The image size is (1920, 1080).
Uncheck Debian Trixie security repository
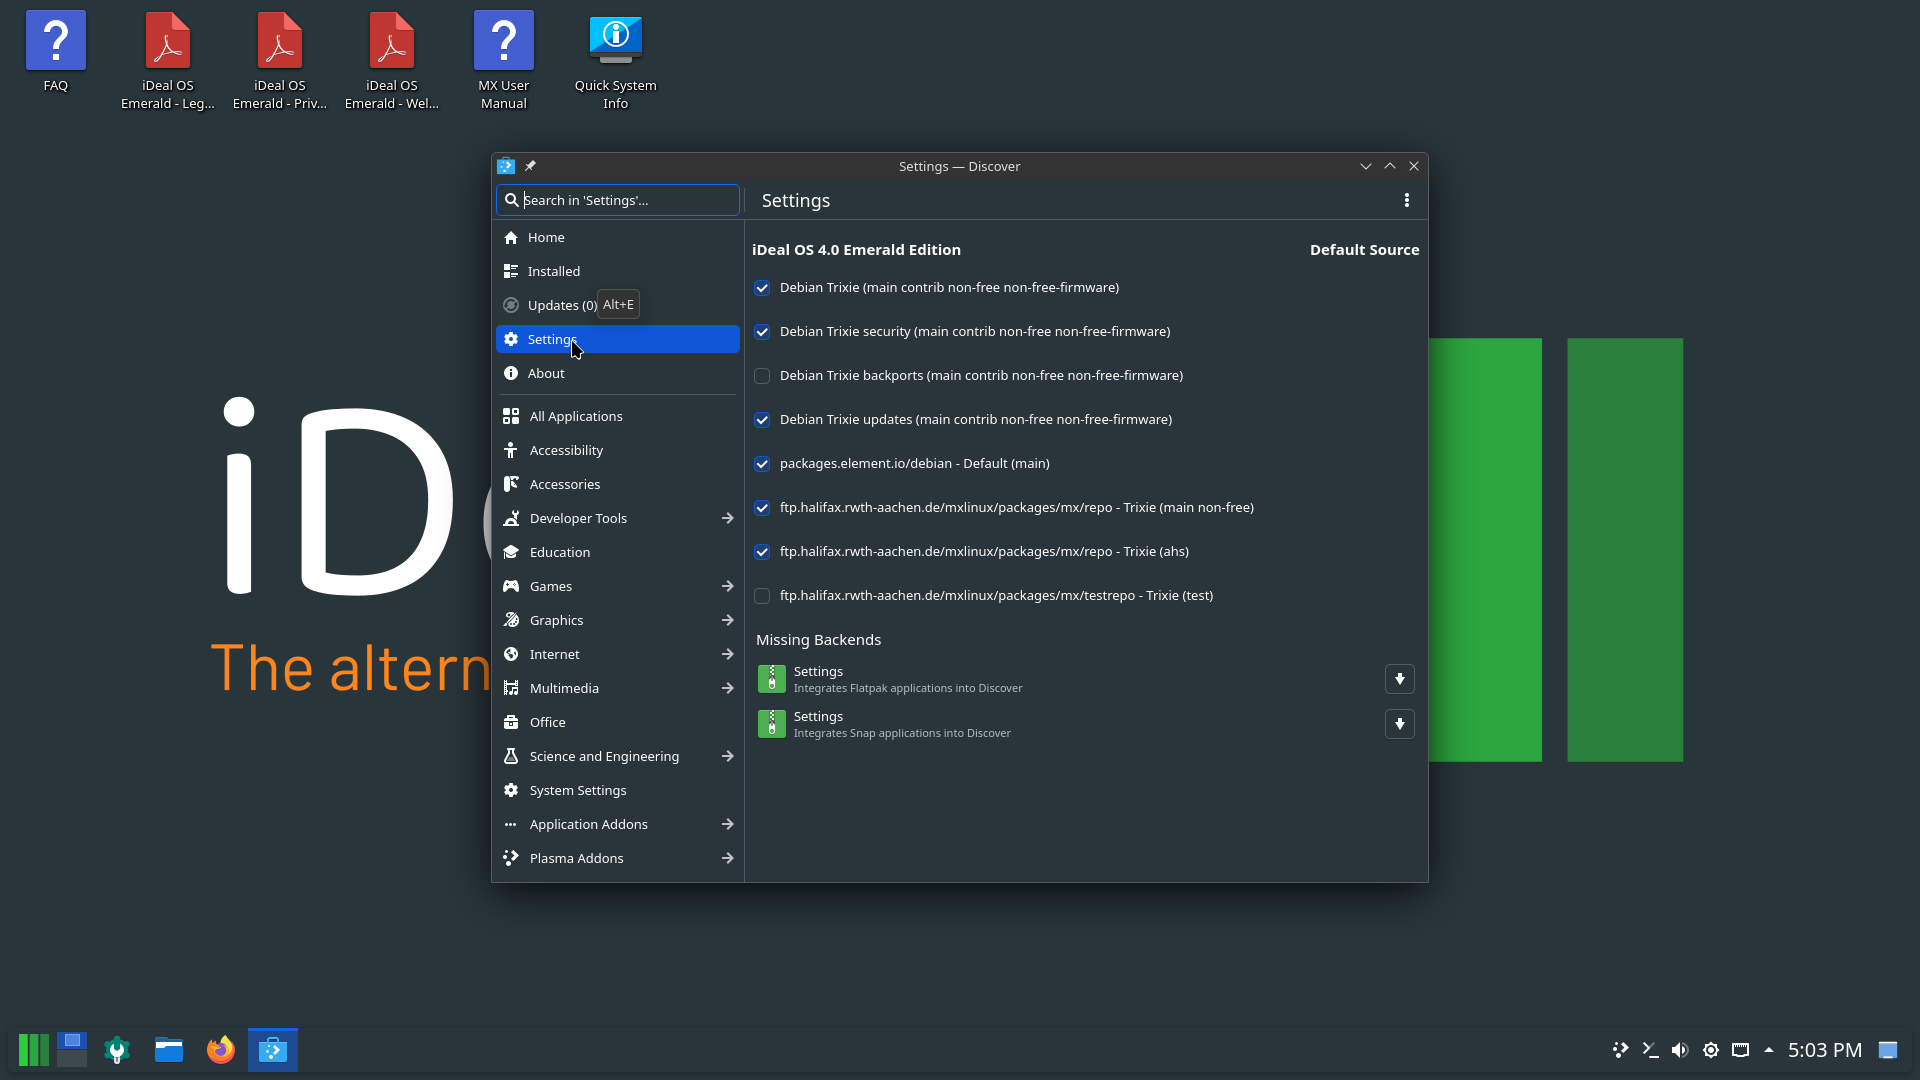(x=762, y=332)
